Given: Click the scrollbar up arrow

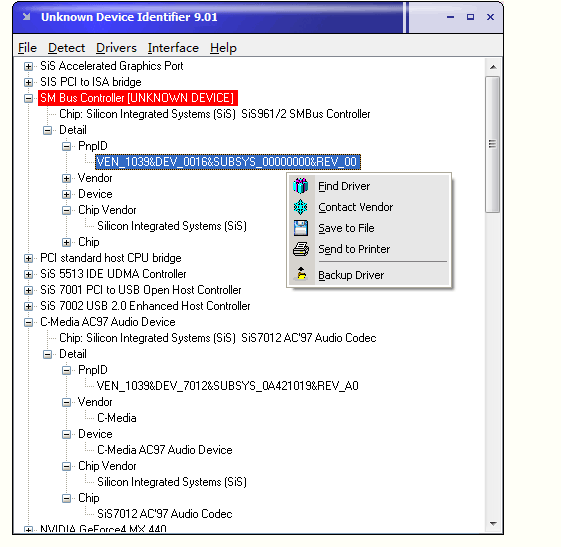Looking at the screenshot, I should pyautogui.click(x=493, y=67).
